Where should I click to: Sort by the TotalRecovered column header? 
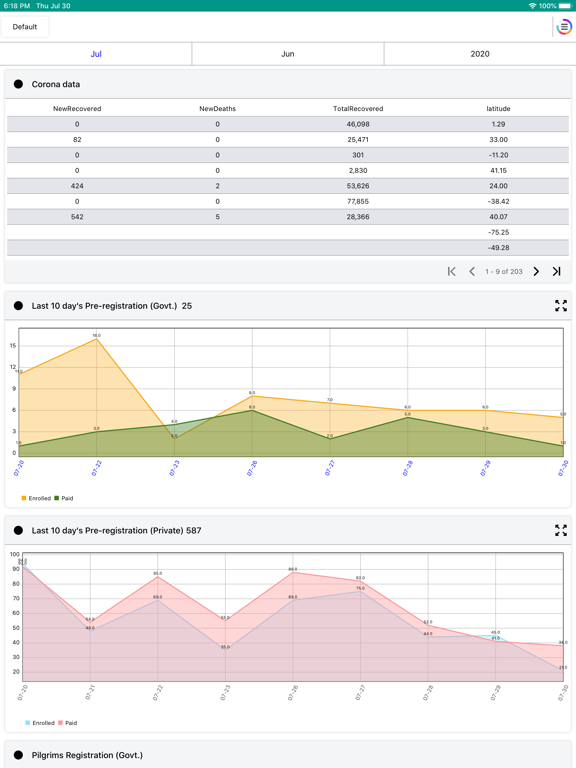(358, 109)
